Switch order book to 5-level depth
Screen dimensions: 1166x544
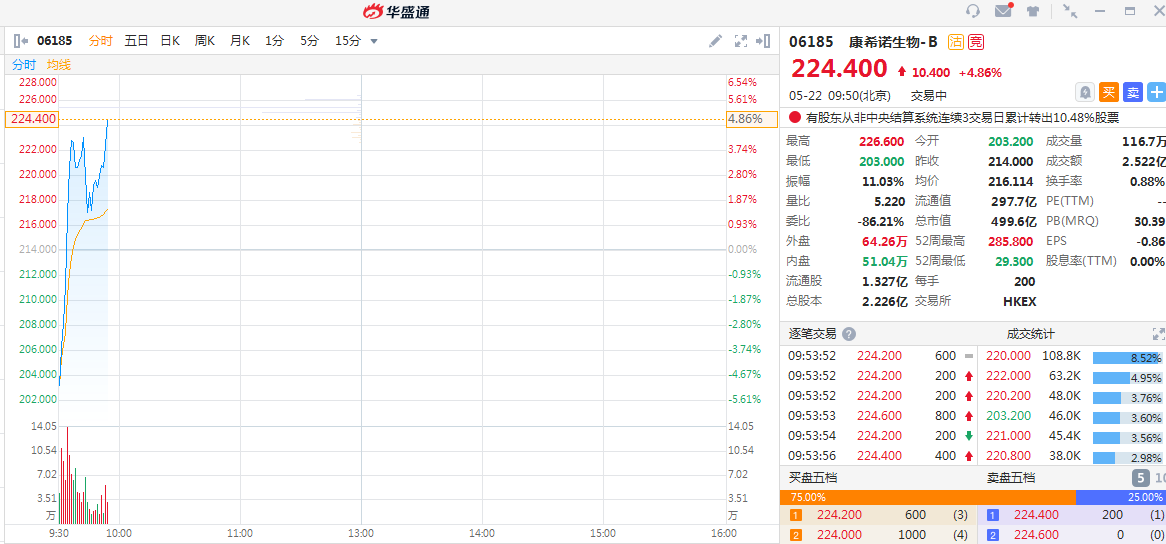1140,478
